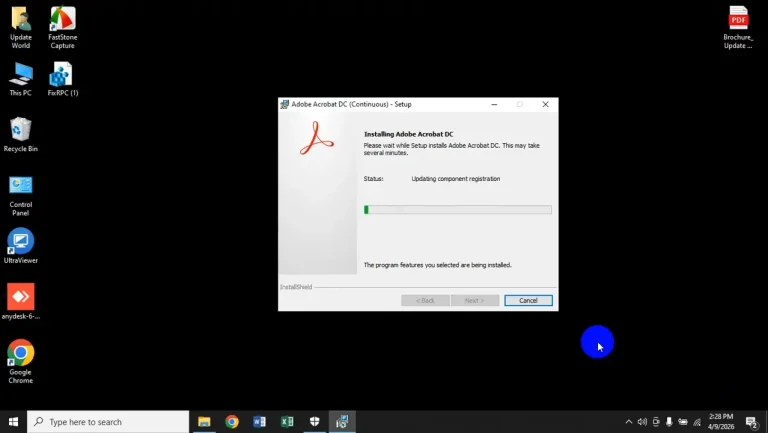The image size is (768, 433).
Task: Open Word from the taskbar
Action: point(260,422)
